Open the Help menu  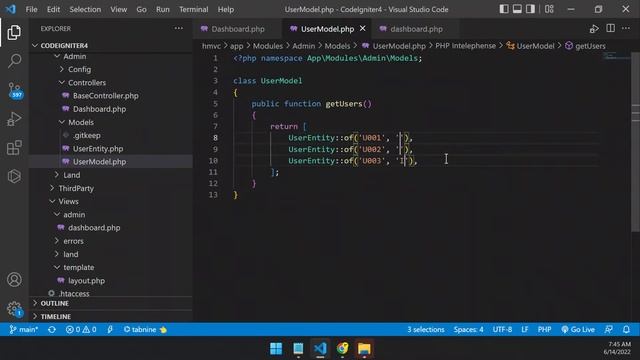[x=226, y=9]
